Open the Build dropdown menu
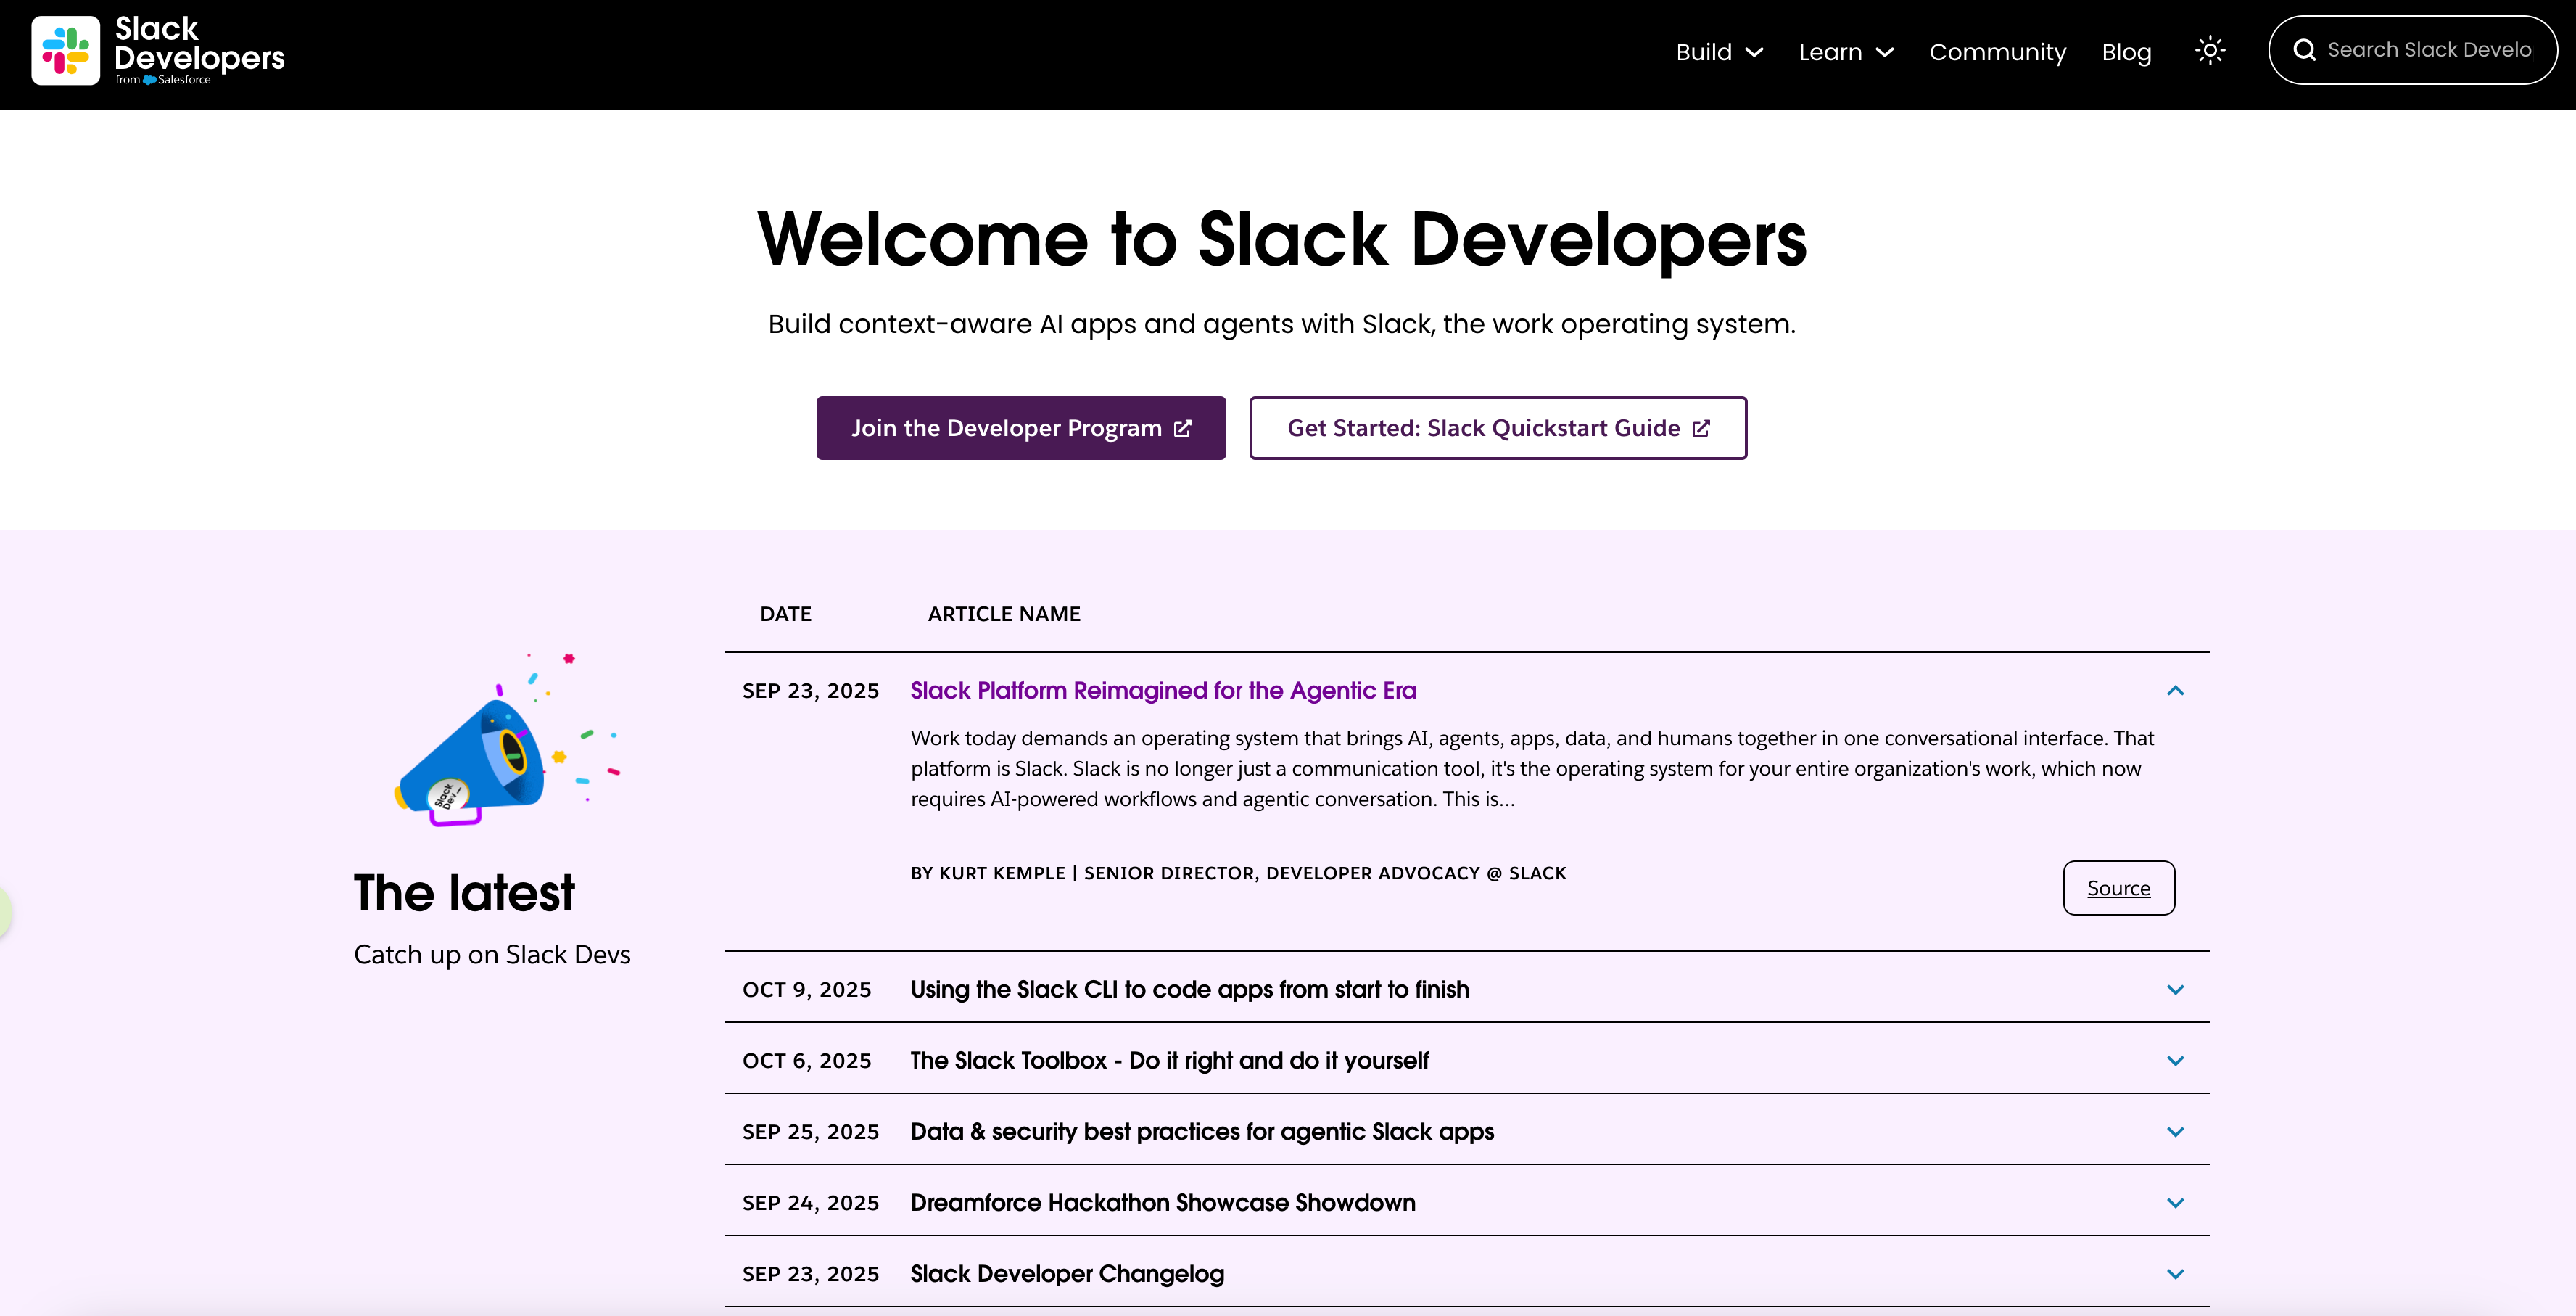Viewport: 2576px width, 1316px height. pos(1719,52)
